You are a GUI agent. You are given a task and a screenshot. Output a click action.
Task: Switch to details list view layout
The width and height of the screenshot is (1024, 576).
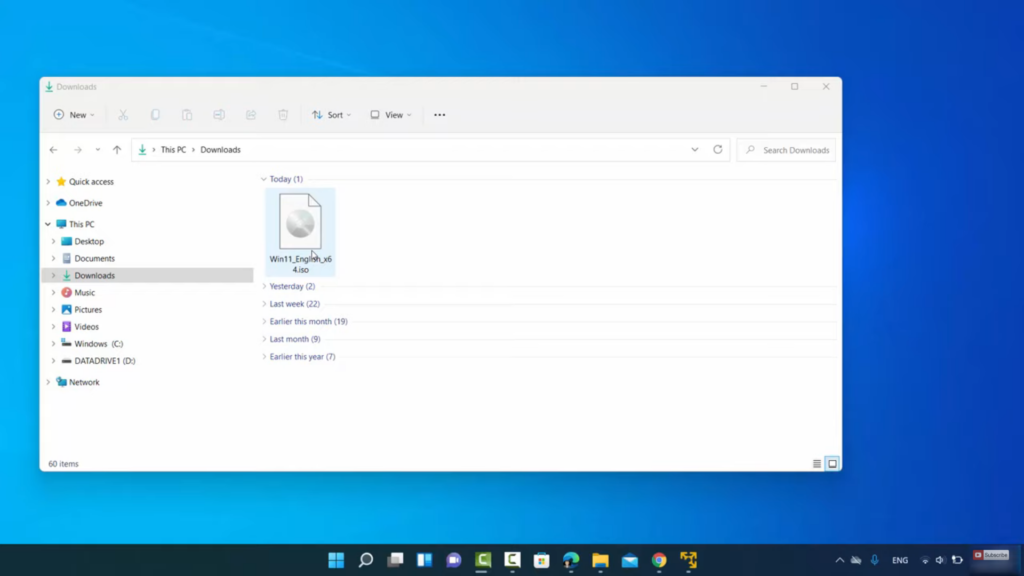pyautogui.click(x=817, y=464)
